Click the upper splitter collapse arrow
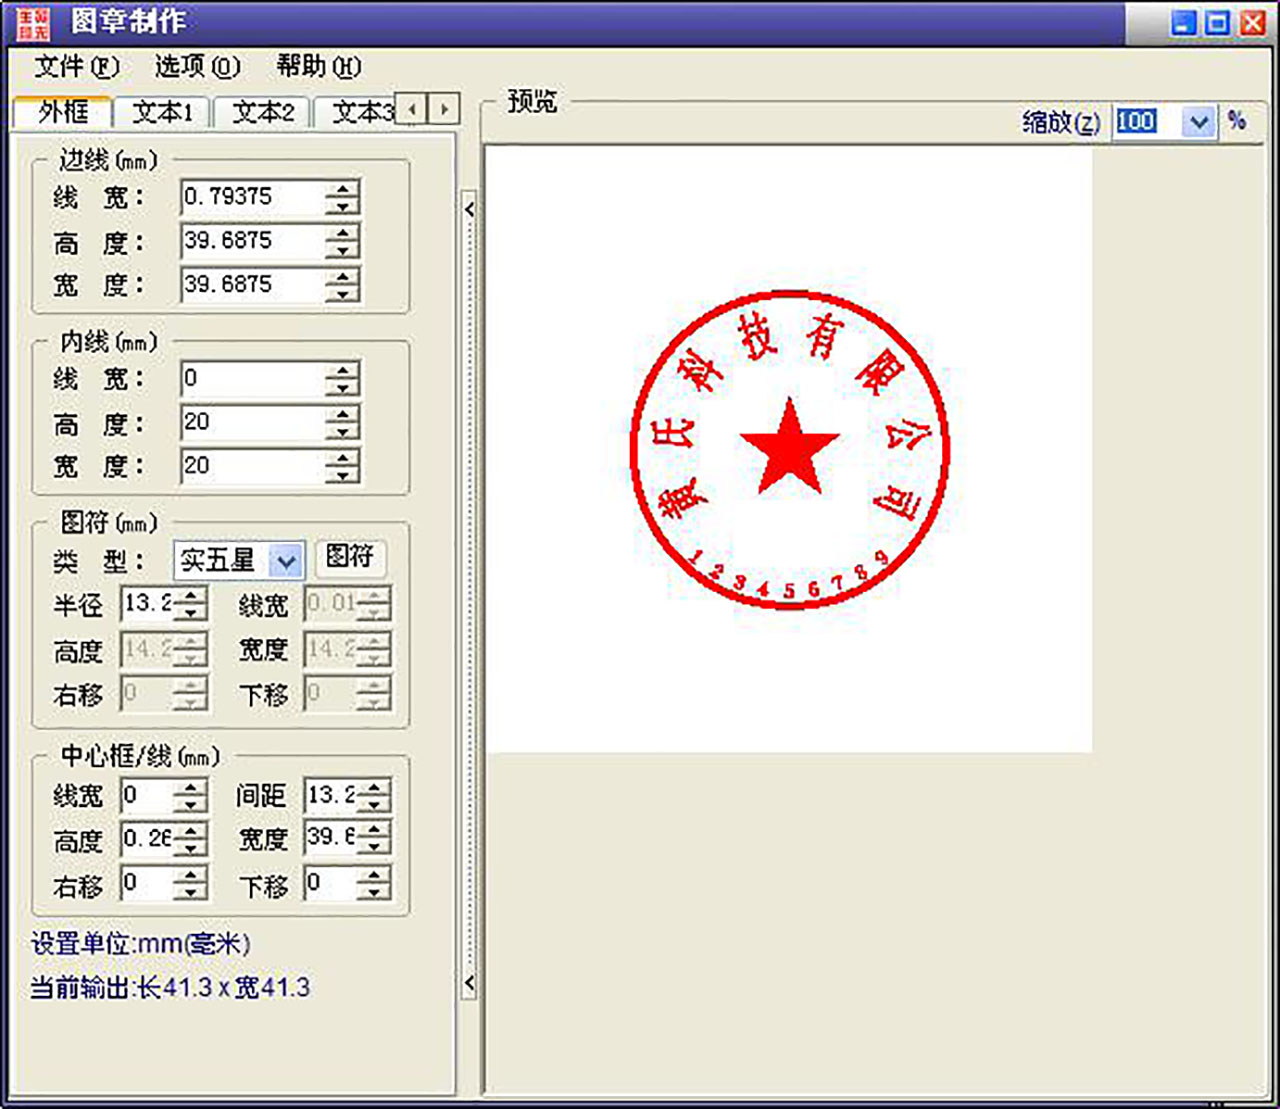Viewport: 1280px width, 1109px height. (x=469, y=210)
